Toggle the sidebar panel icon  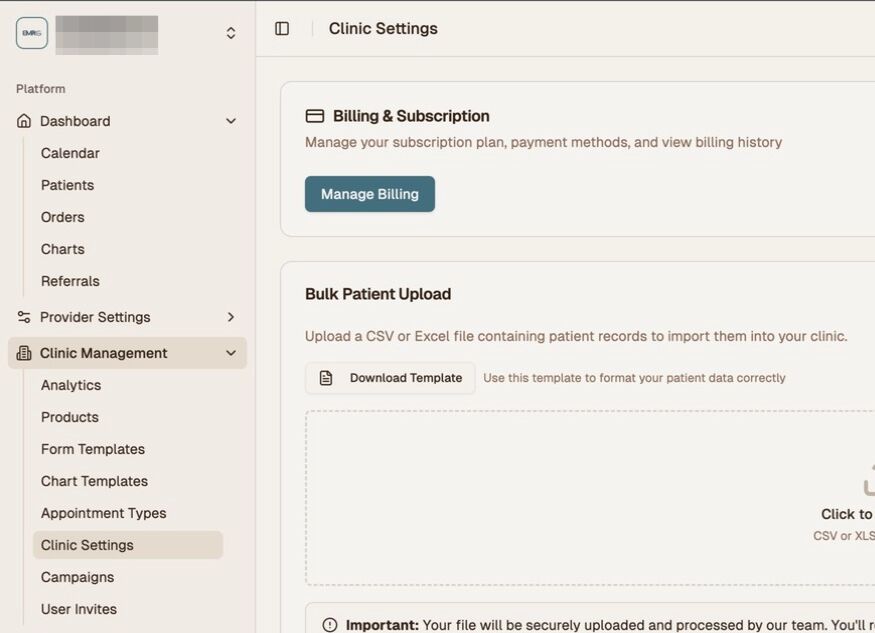coord(282,29)
